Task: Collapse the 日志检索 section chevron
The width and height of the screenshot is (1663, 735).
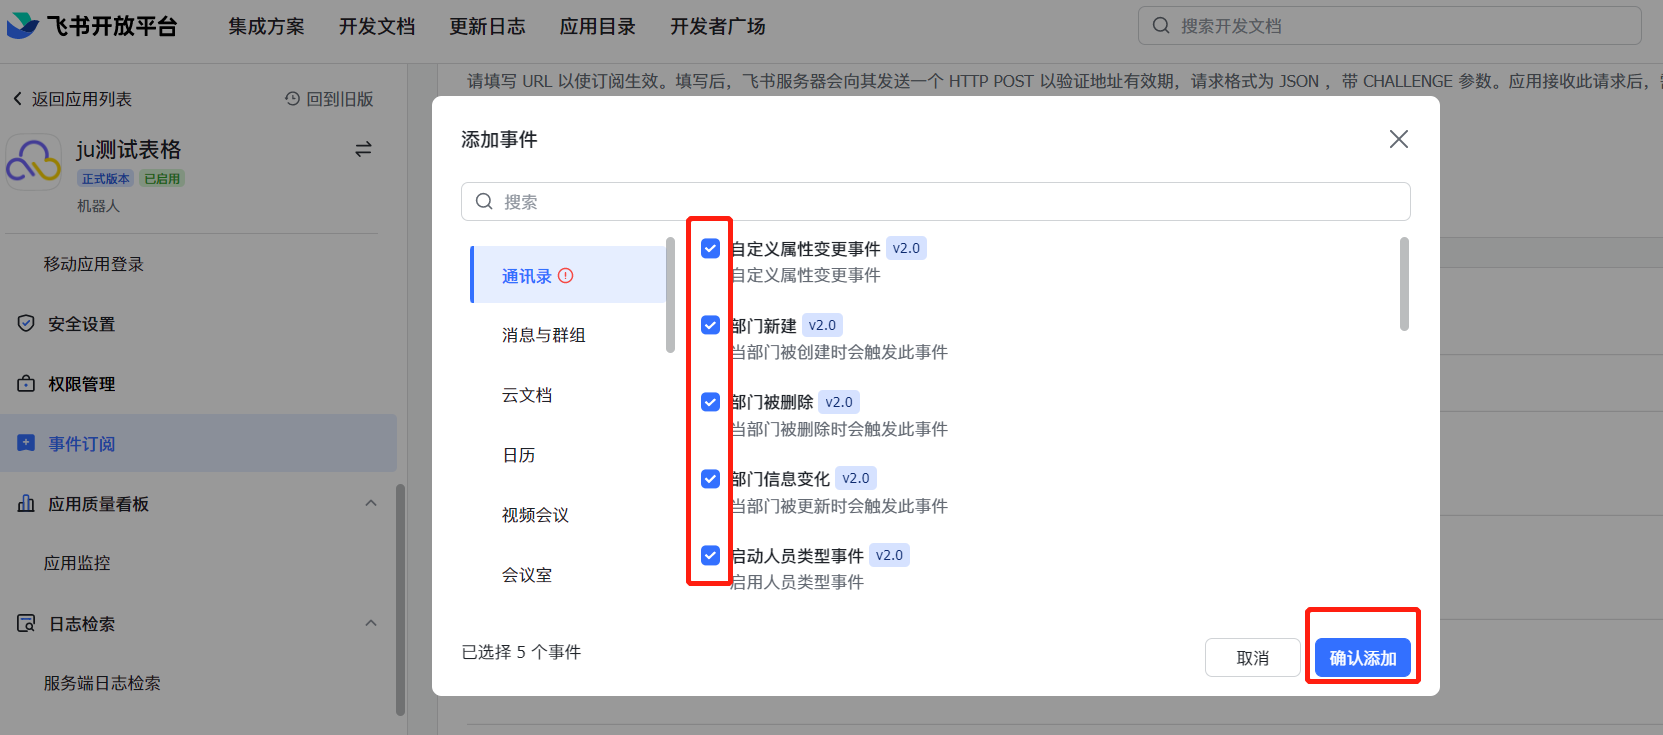Action: 371,623
